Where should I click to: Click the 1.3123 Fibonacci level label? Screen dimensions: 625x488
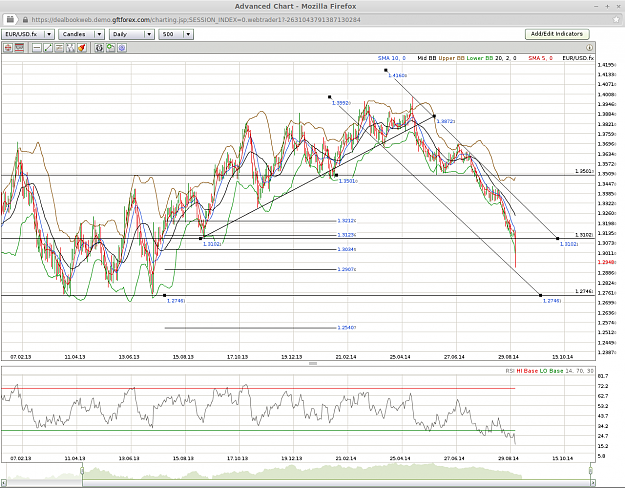[346, 235]
